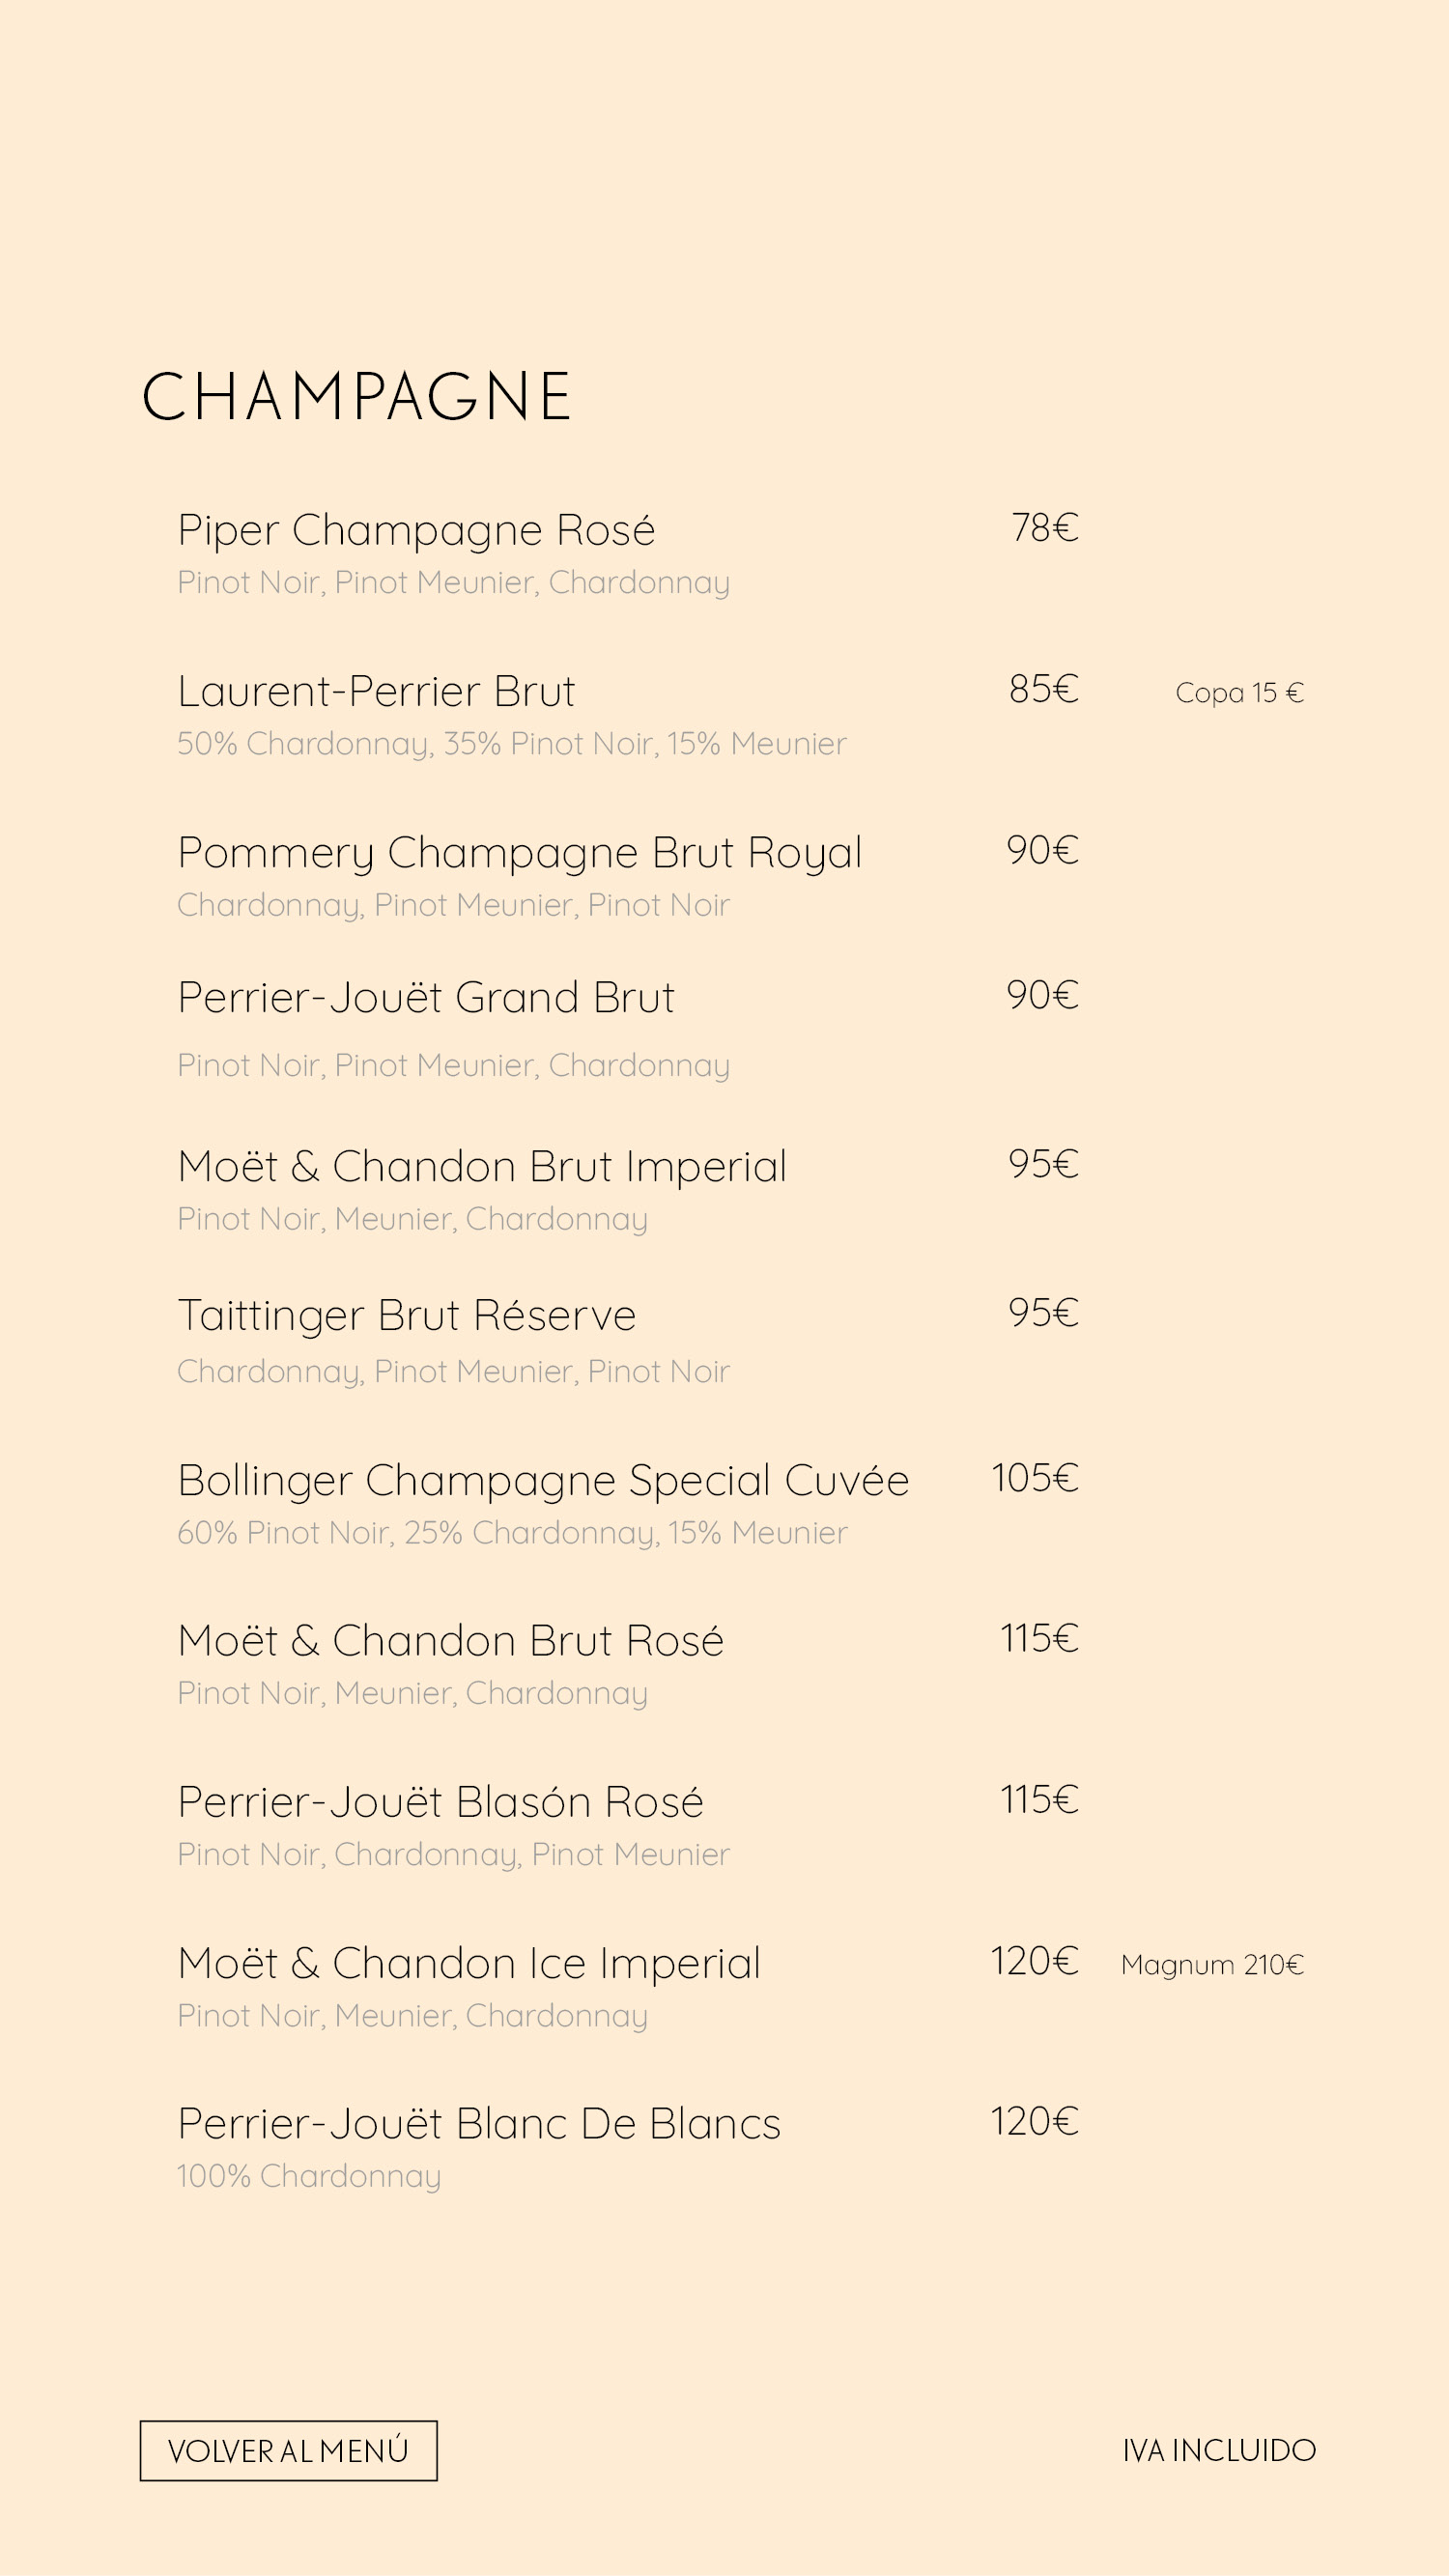Select Moët & Chandon Ice Imperial
Viewport: 1449px width, 2576px height.
tap(469, 1963)
